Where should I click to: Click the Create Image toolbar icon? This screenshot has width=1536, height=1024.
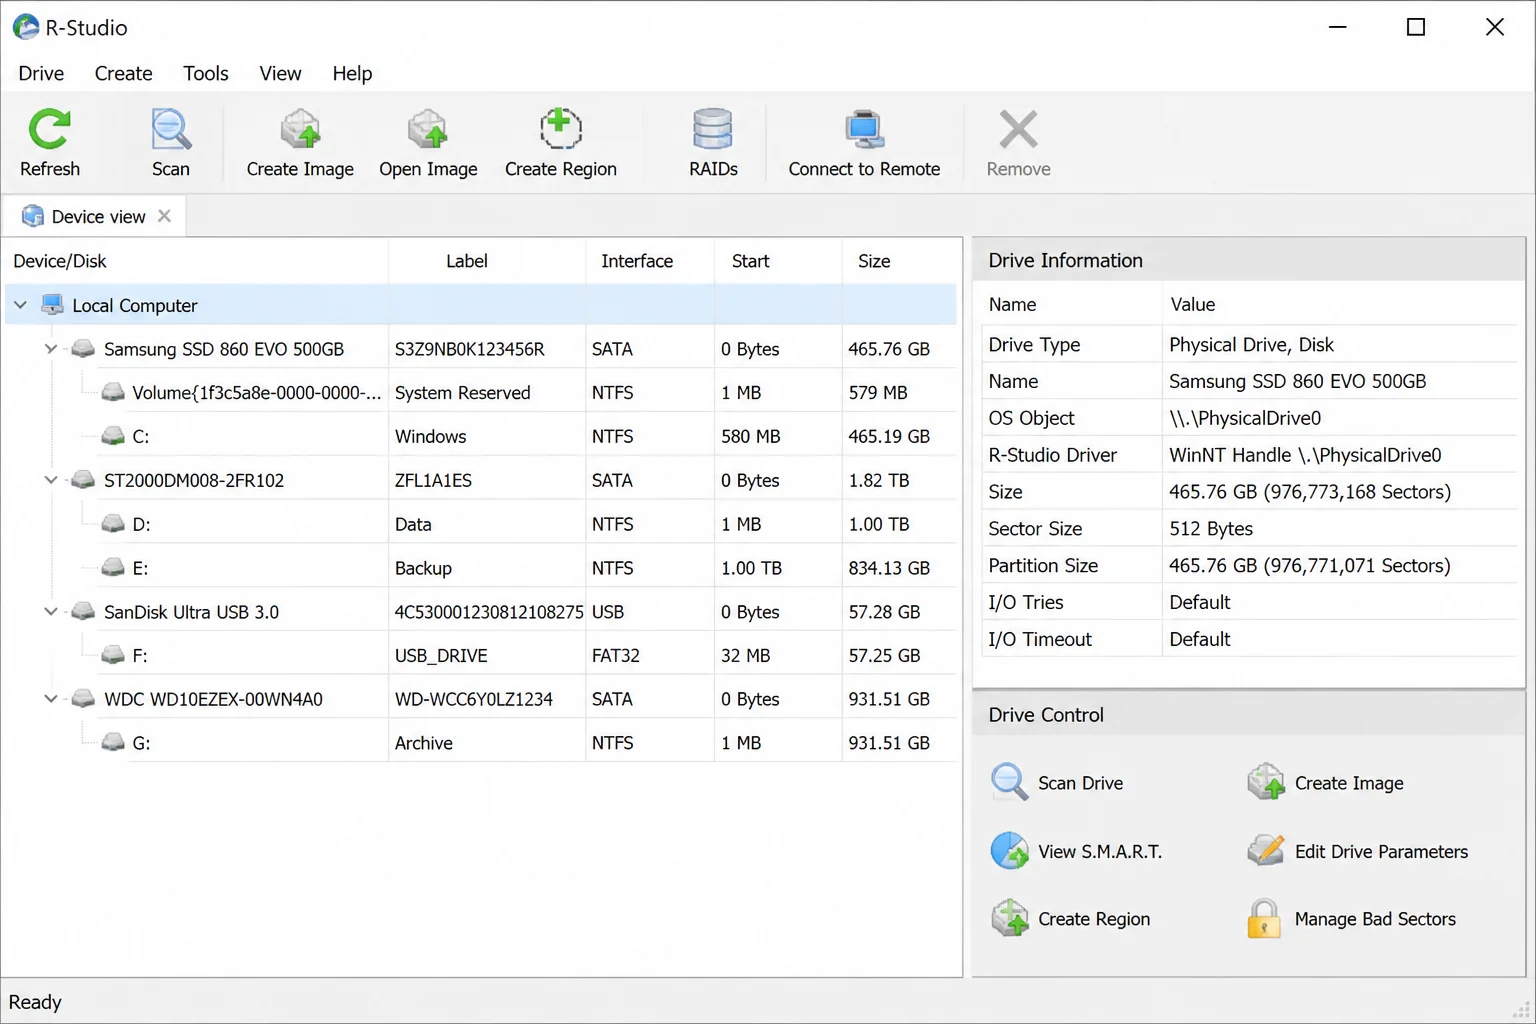click(300, 130)
